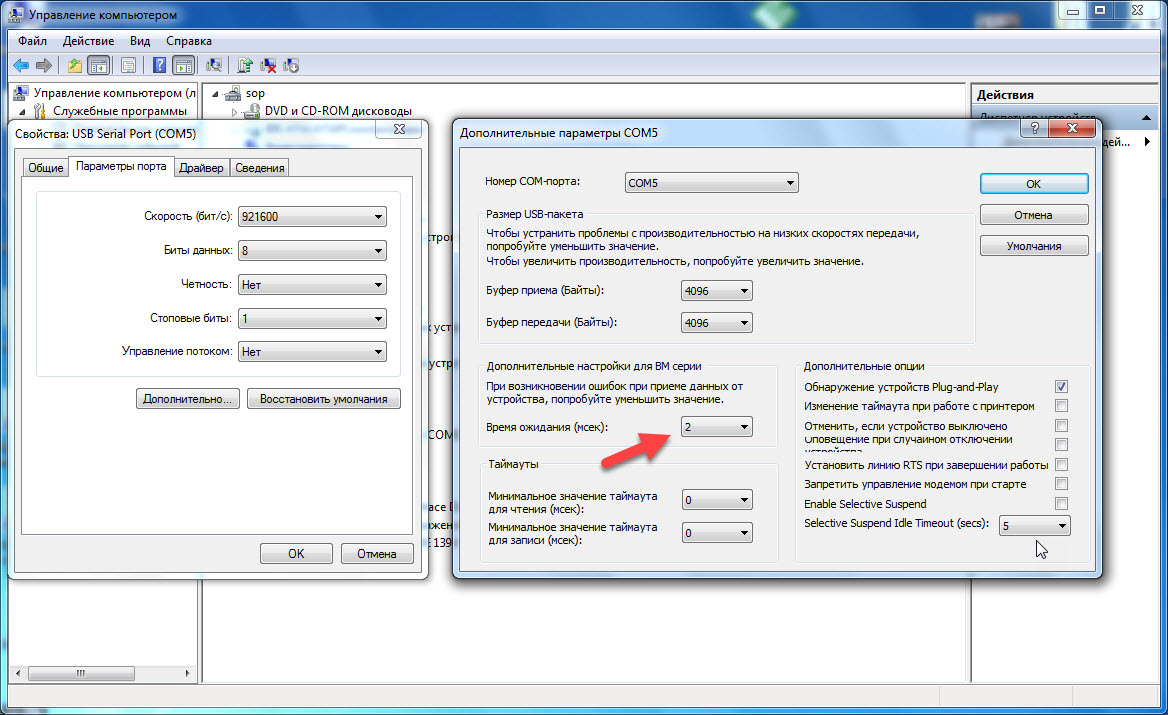The width and height of the screenshot is (1168, 715).
Task: Open the Буфер приема dropdown
Action: point(717,290)
